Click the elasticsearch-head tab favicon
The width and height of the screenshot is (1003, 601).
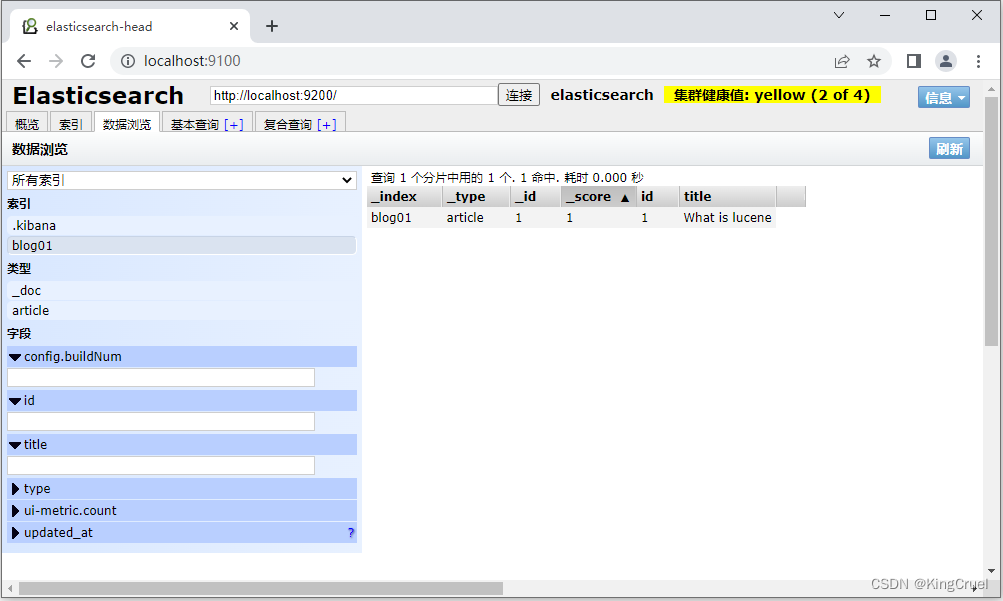[x=29, y=26]
